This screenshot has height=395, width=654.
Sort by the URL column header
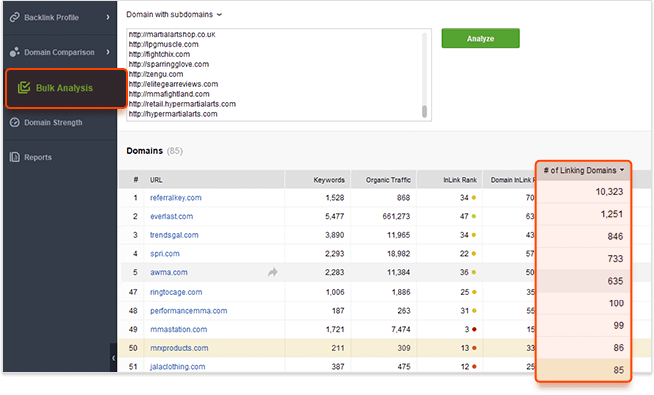pyautogui.click(x=156, y=180)
